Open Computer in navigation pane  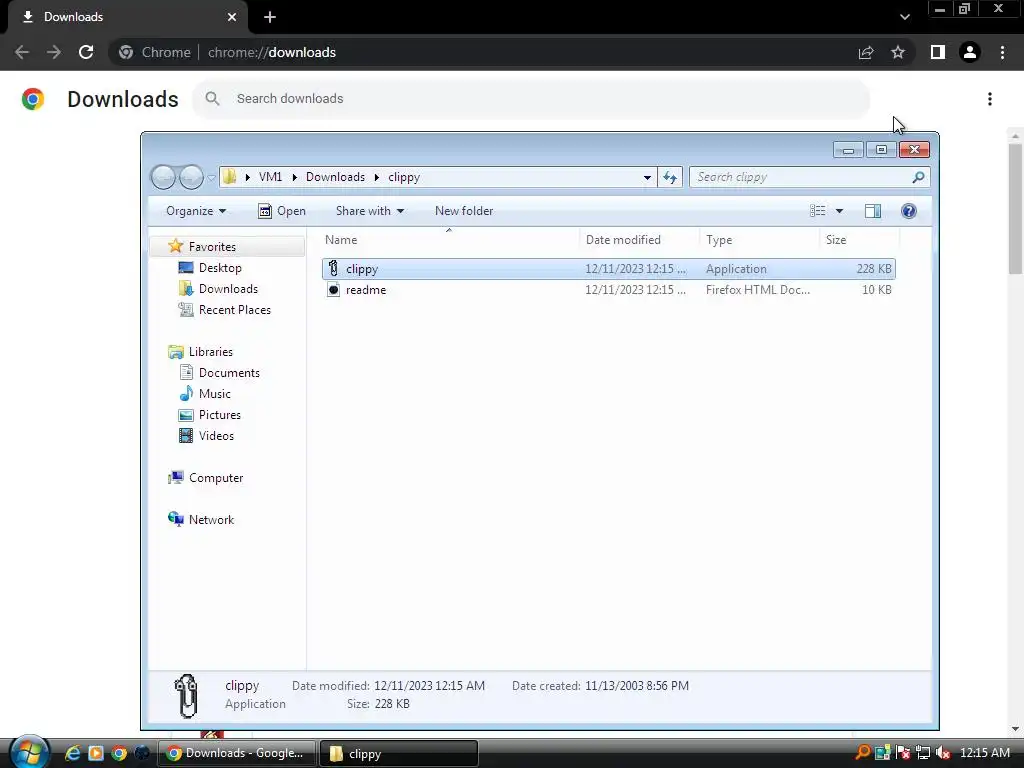coord(216,477)
